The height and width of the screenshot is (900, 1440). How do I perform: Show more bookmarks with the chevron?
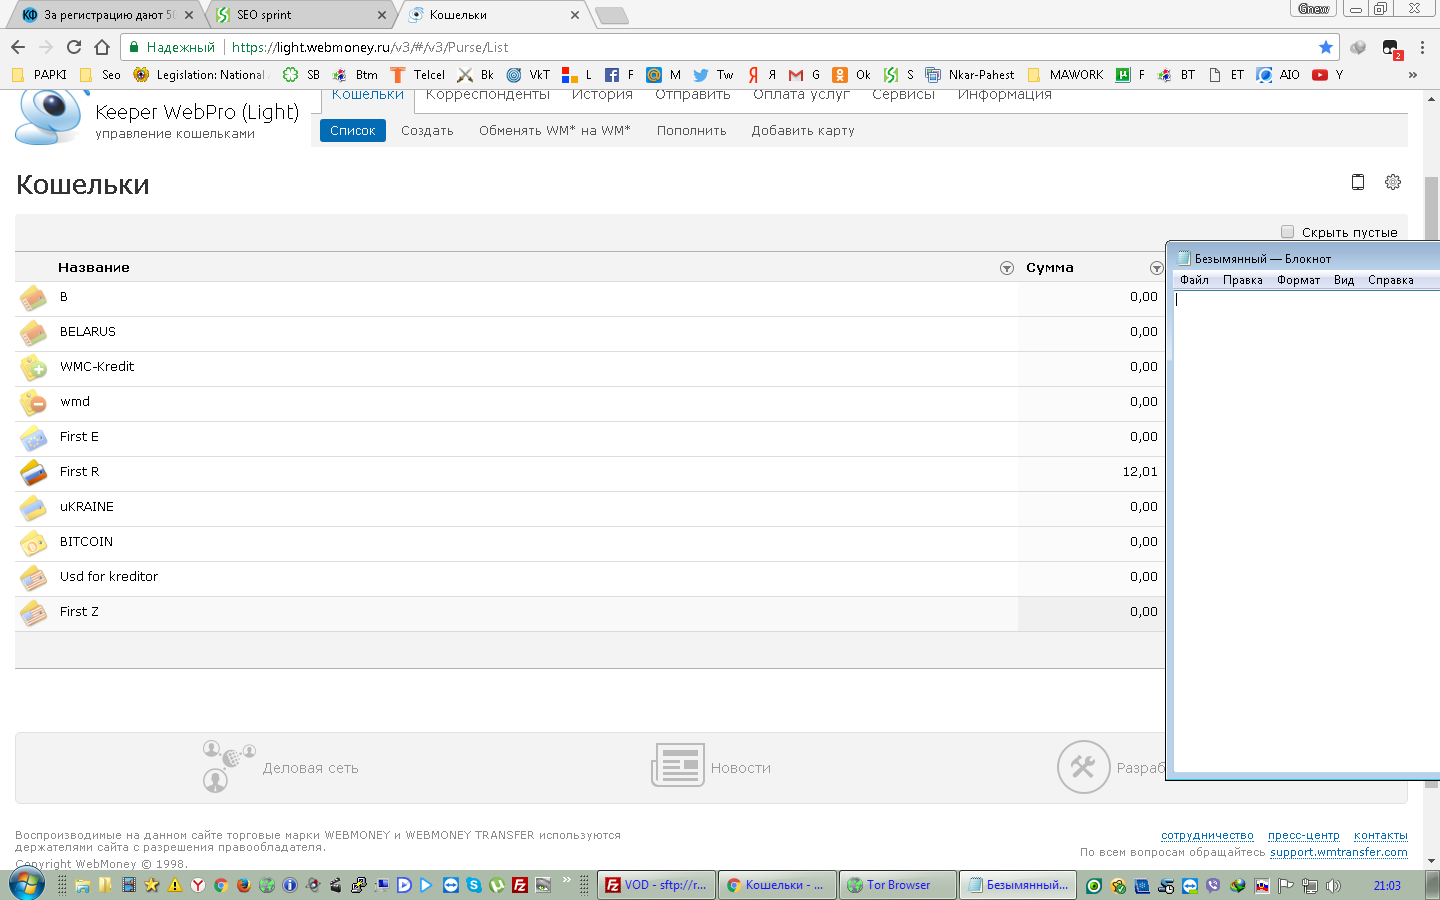1413,75
